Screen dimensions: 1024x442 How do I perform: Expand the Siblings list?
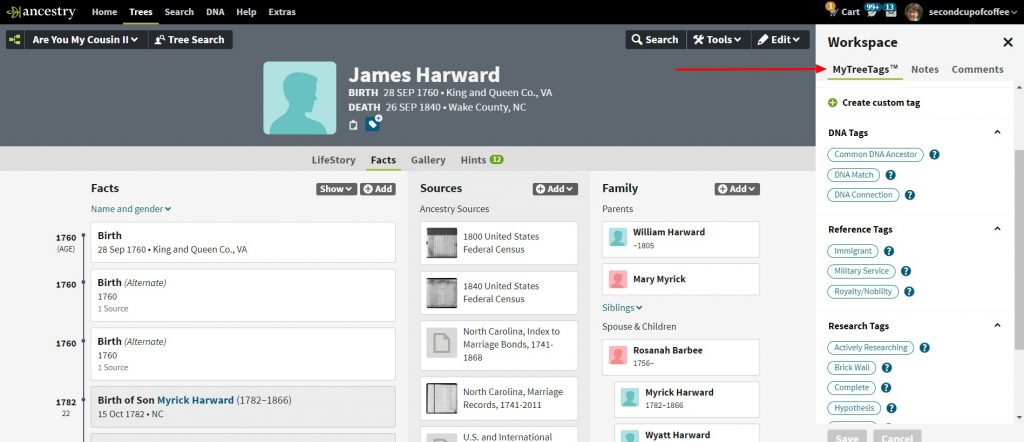[622, 308]
